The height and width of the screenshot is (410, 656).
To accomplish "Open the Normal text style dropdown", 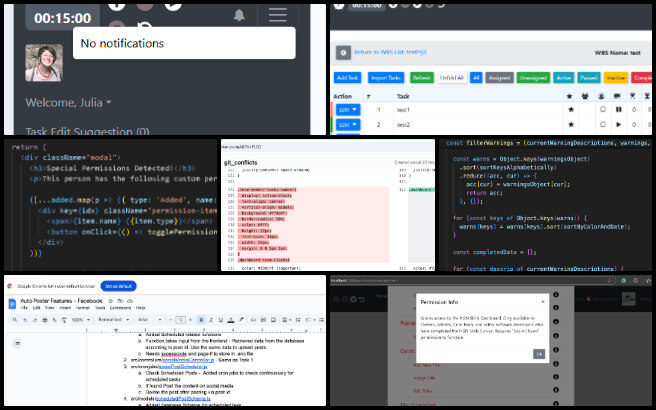I will pos(115,320).
